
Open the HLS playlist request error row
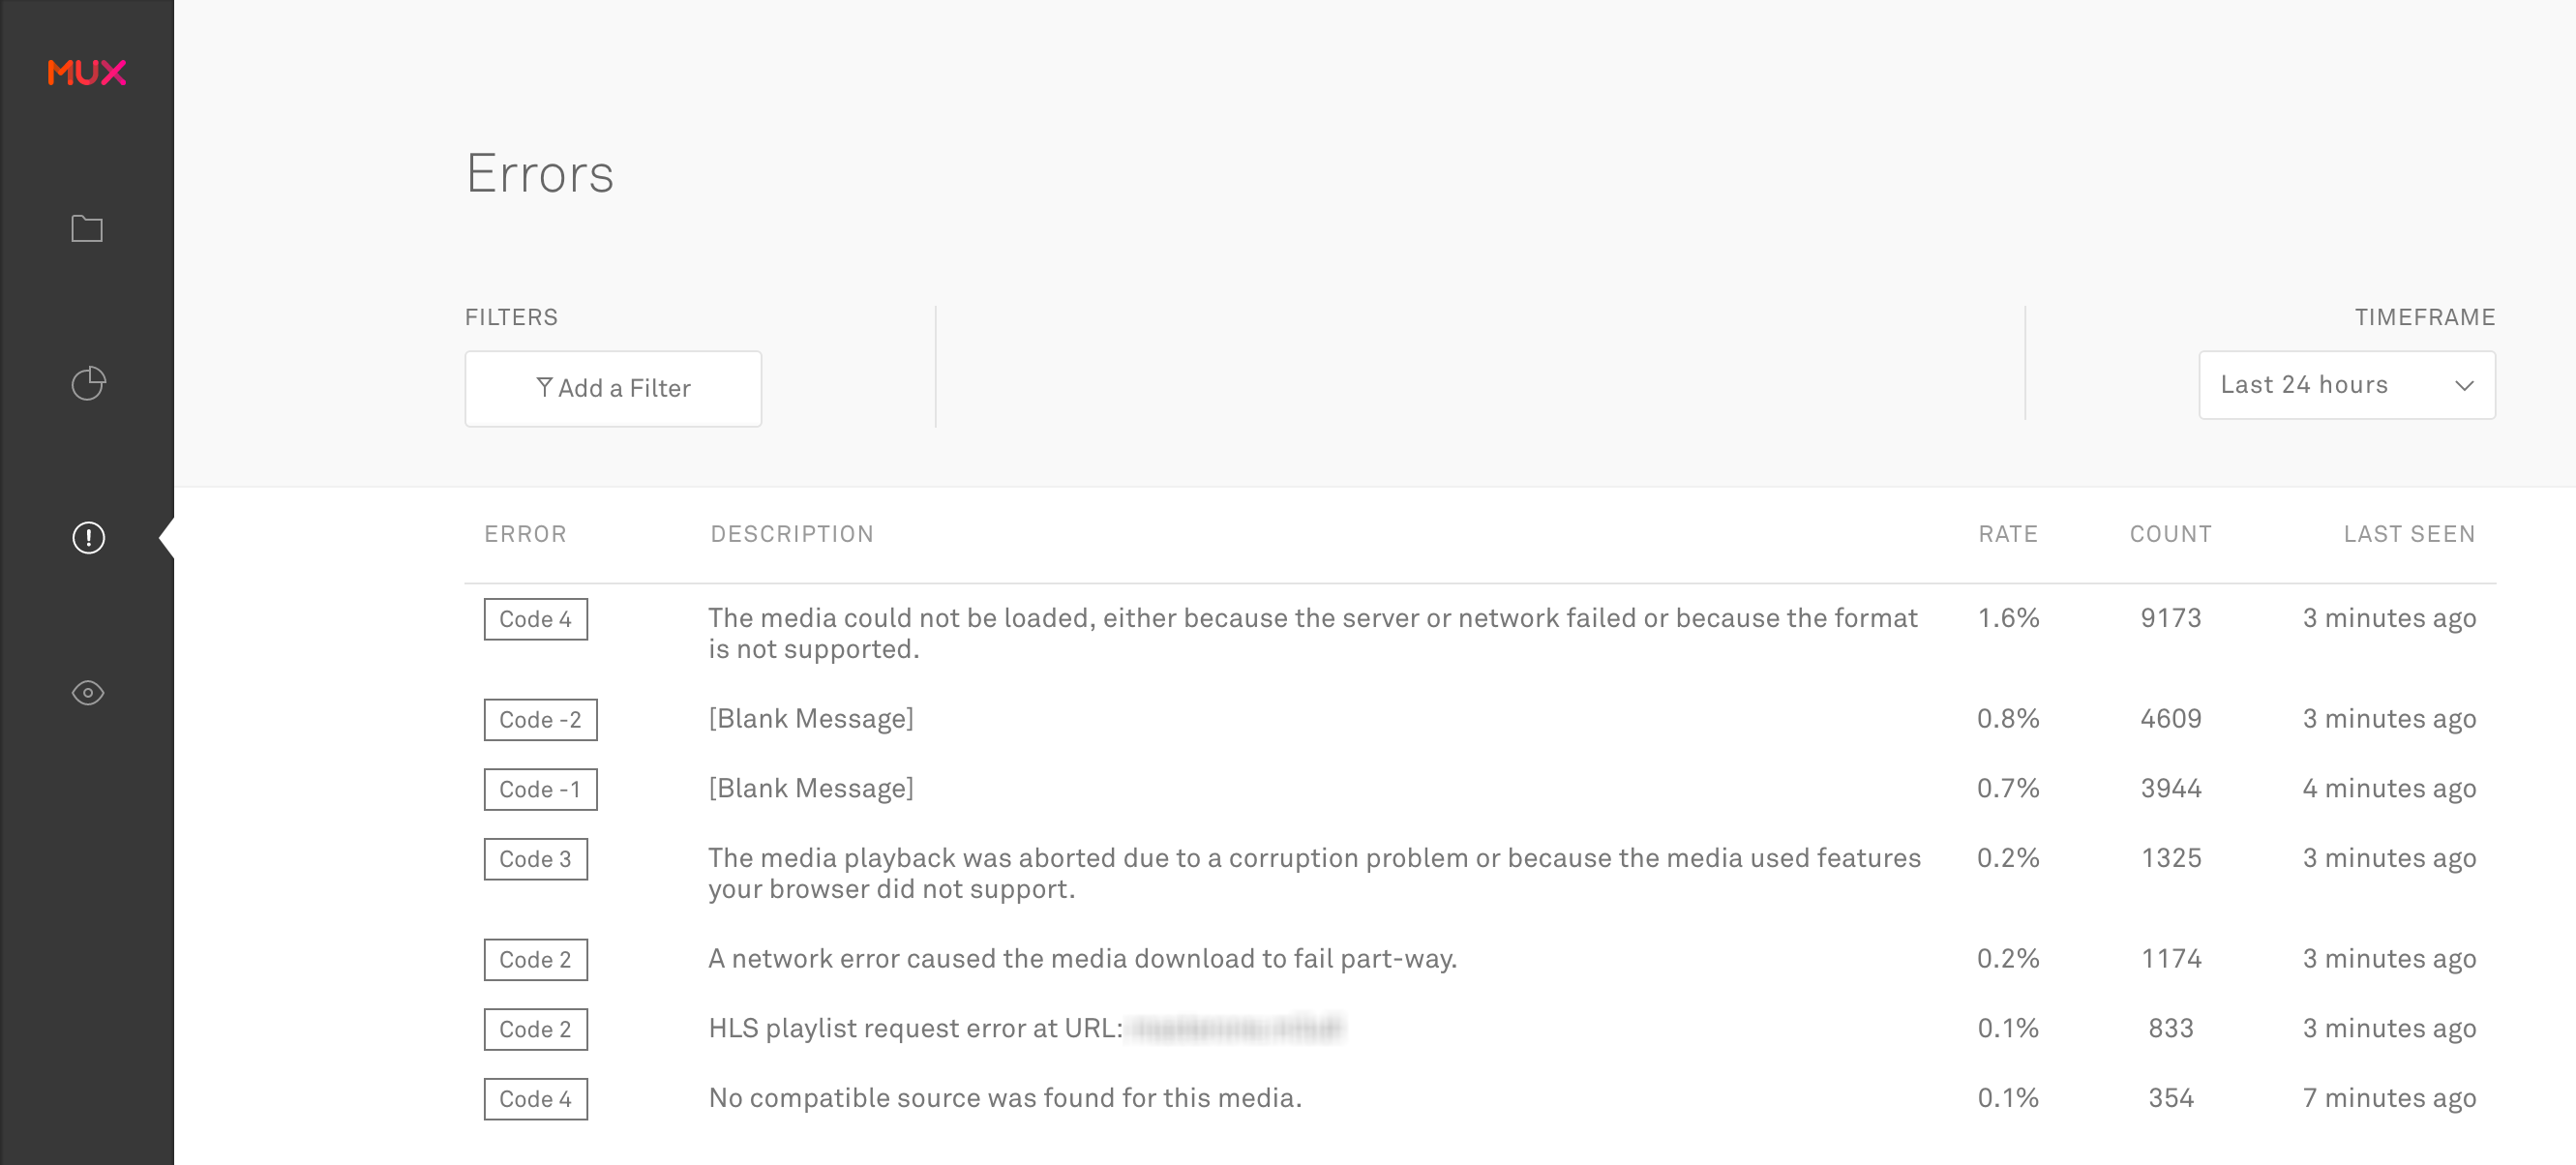(915, 1029)
